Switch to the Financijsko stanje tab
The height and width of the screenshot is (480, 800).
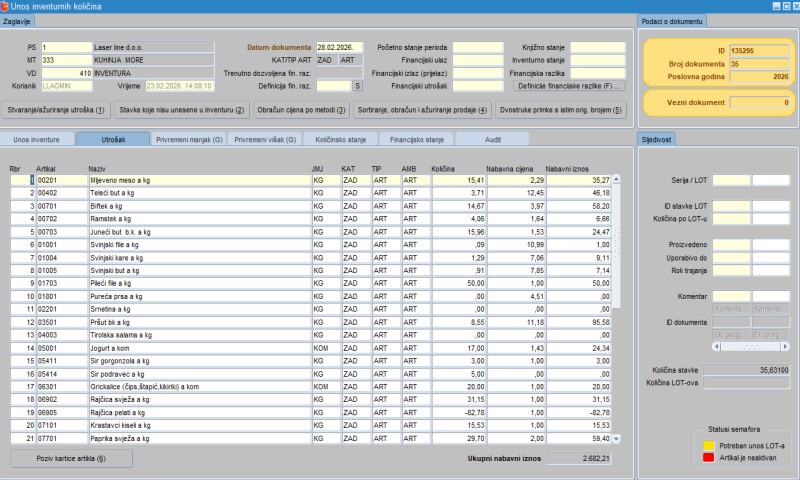(x=417, y=139)
